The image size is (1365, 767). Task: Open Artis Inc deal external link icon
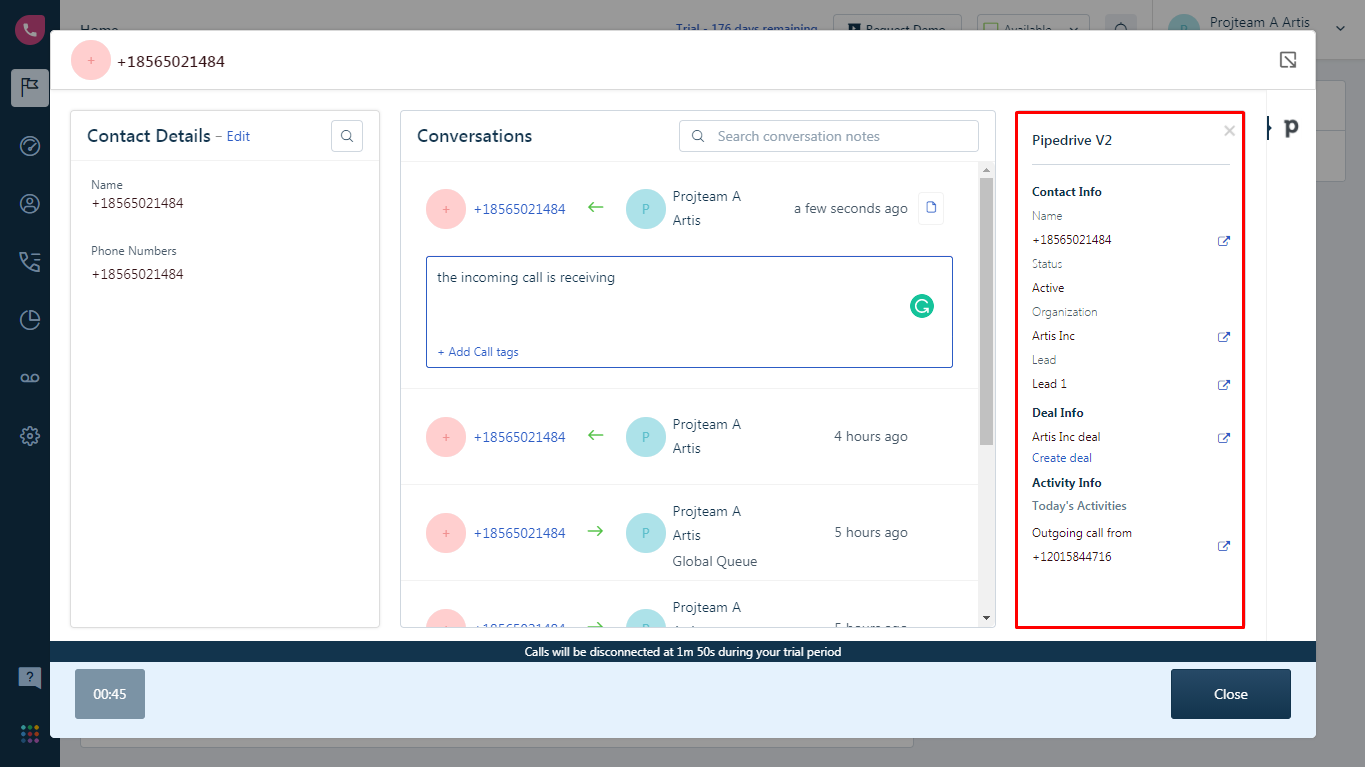(x=1223, y=438)
